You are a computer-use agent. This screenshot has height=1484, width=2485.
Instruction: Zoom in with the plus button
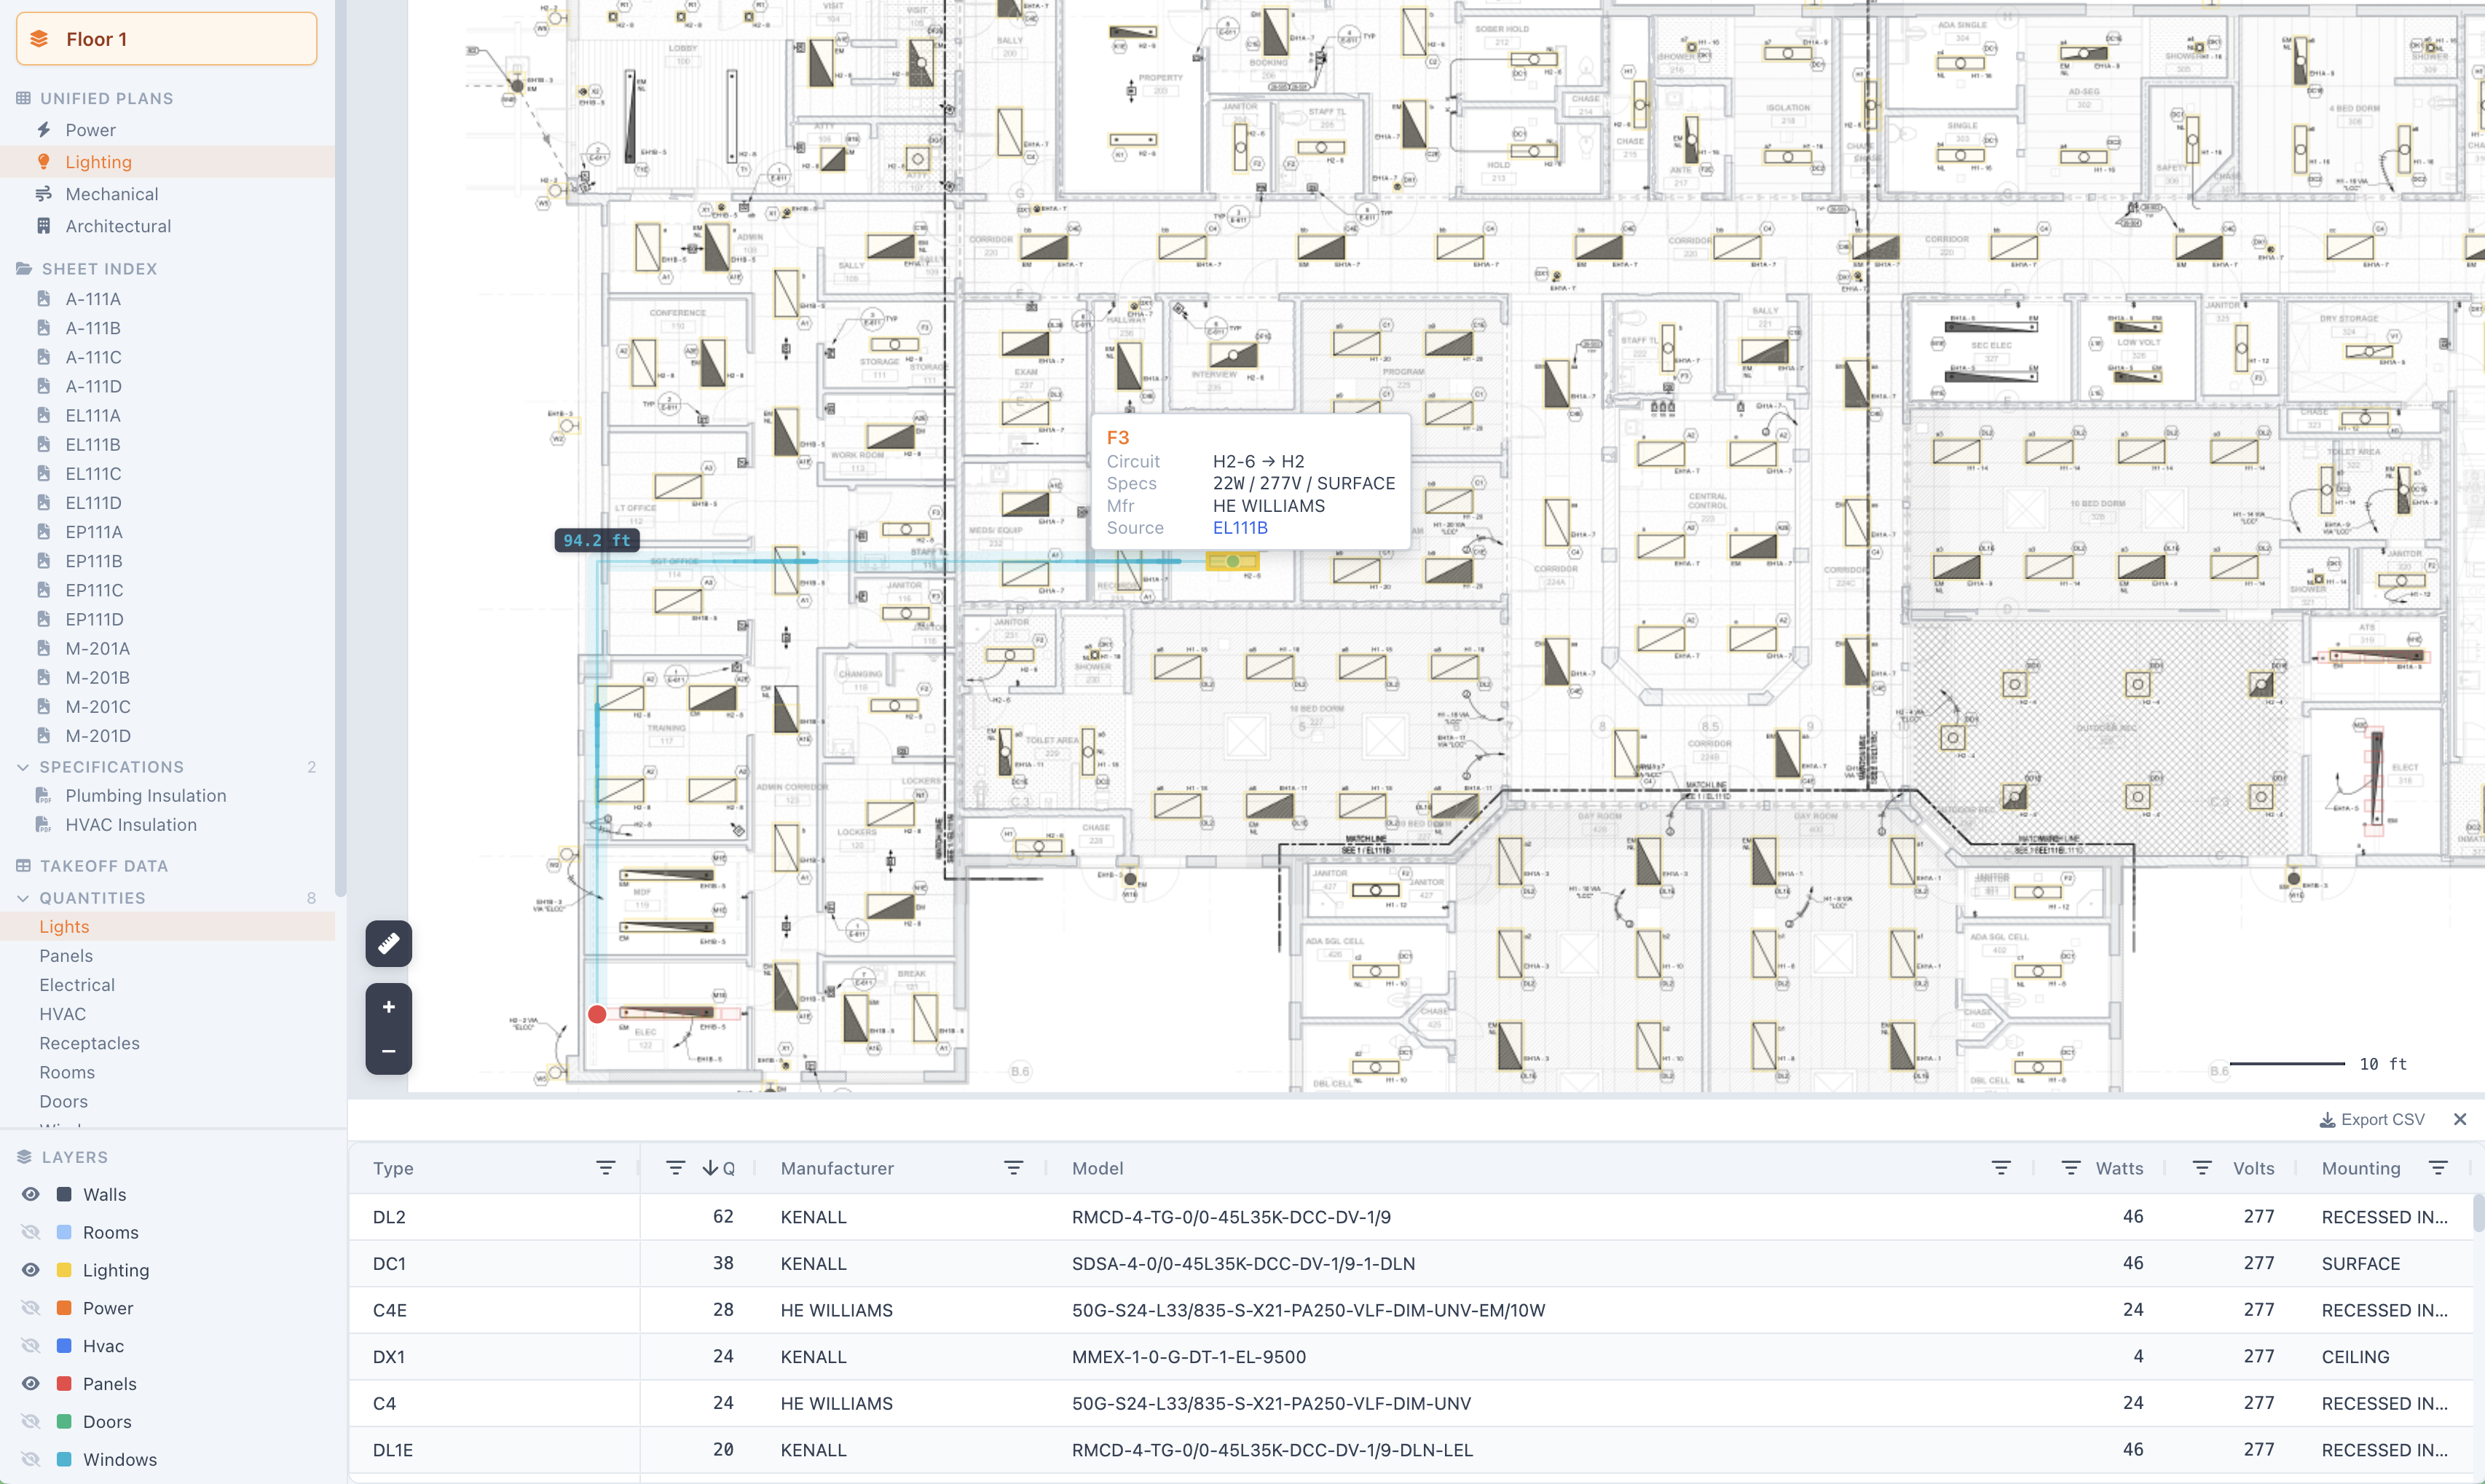pos(388,1007)
